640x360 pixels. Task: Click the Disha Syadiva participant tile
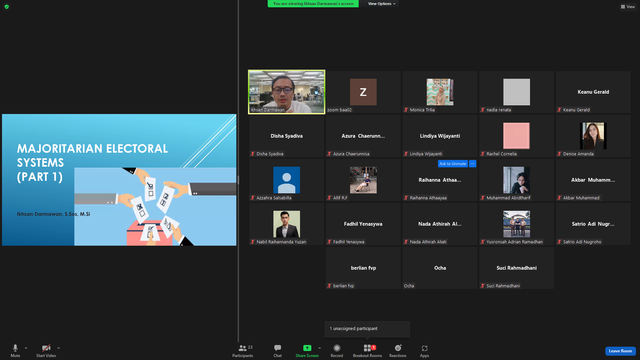tap(287, 136)
